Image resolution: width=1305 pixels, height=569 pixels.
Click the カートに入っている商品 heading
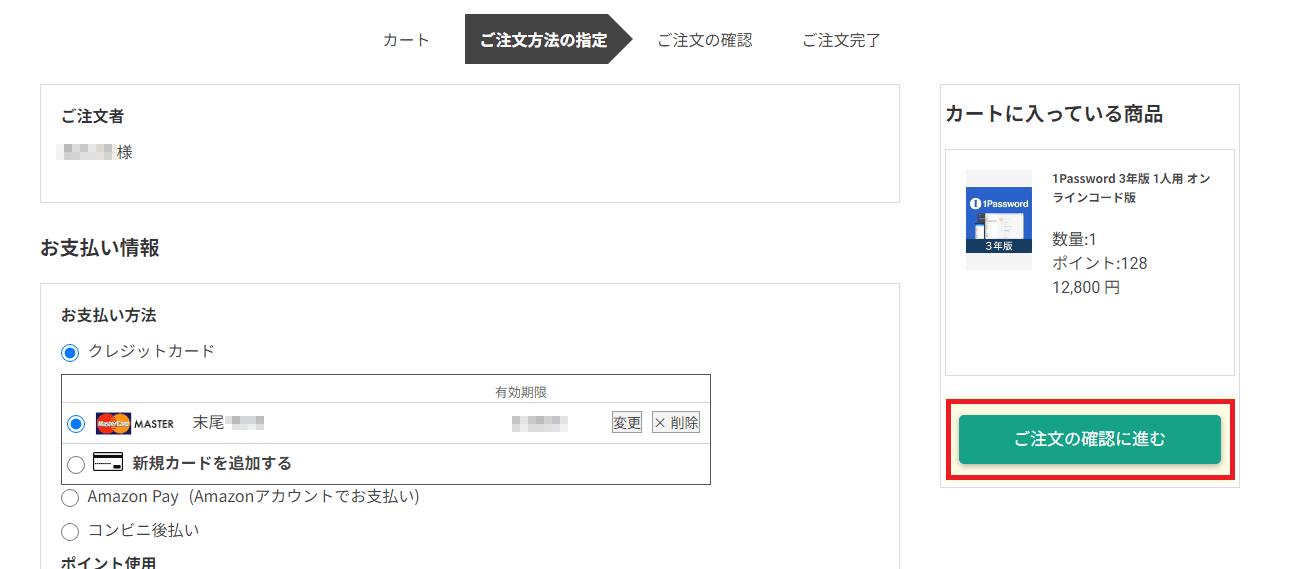pyautogui.click(x=1054, y=114)
